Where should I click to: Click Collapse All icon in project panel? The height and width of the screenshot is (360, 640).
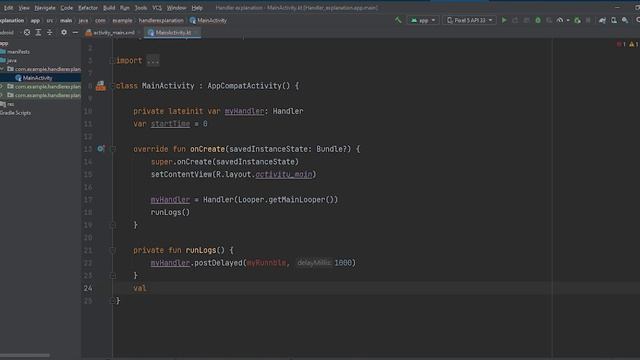pyautogui.click(x=49, y=32)
